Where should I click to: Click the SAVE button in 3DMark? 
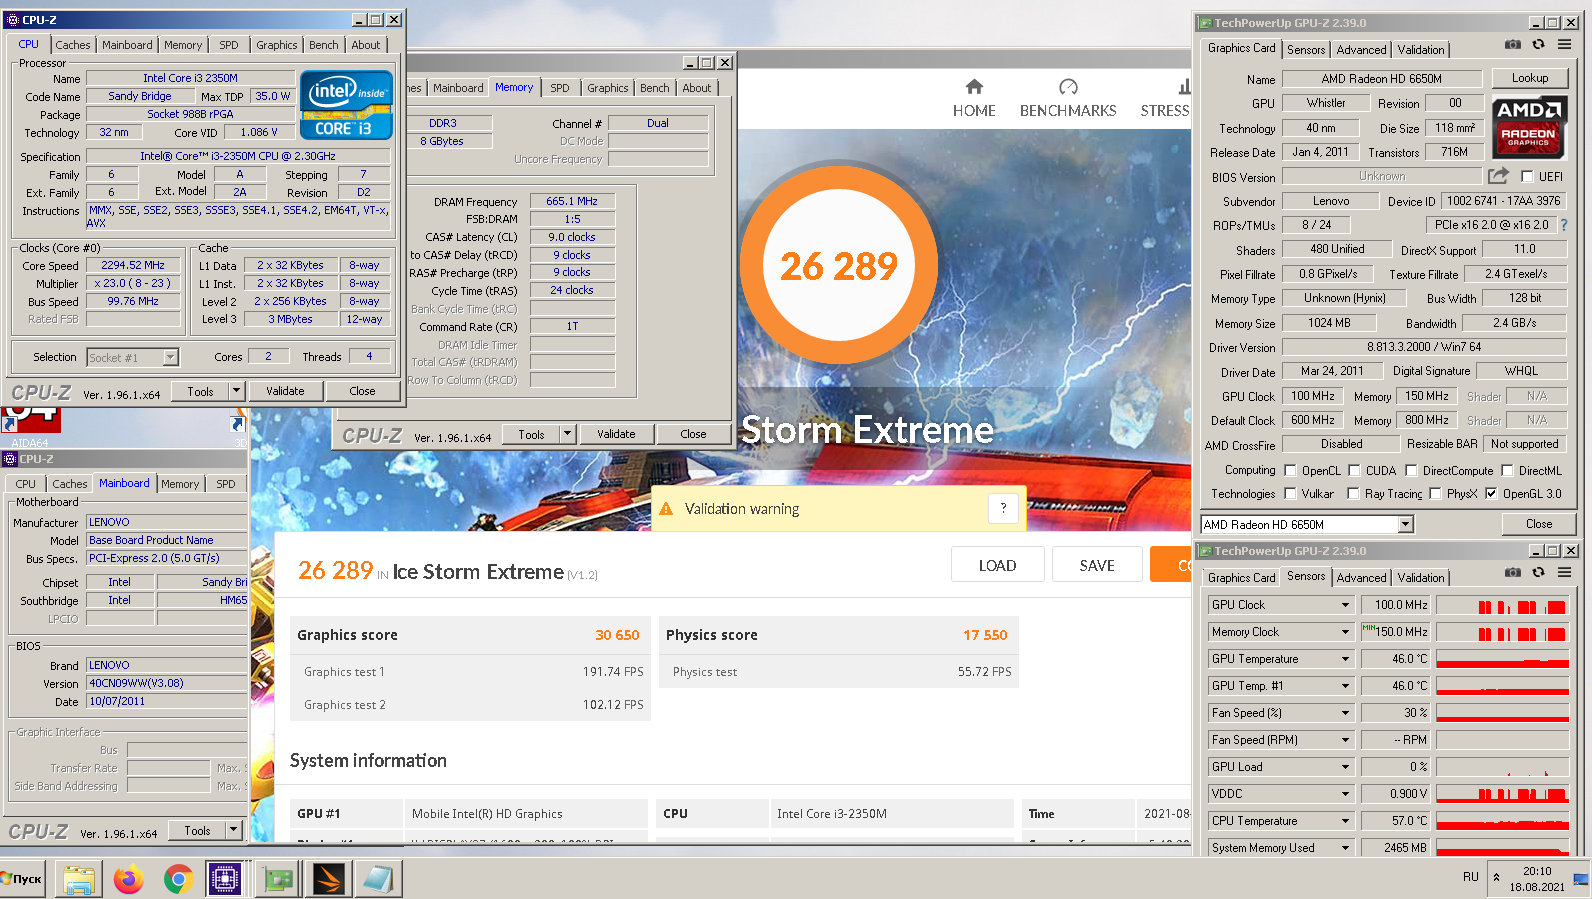point(1097,565)
